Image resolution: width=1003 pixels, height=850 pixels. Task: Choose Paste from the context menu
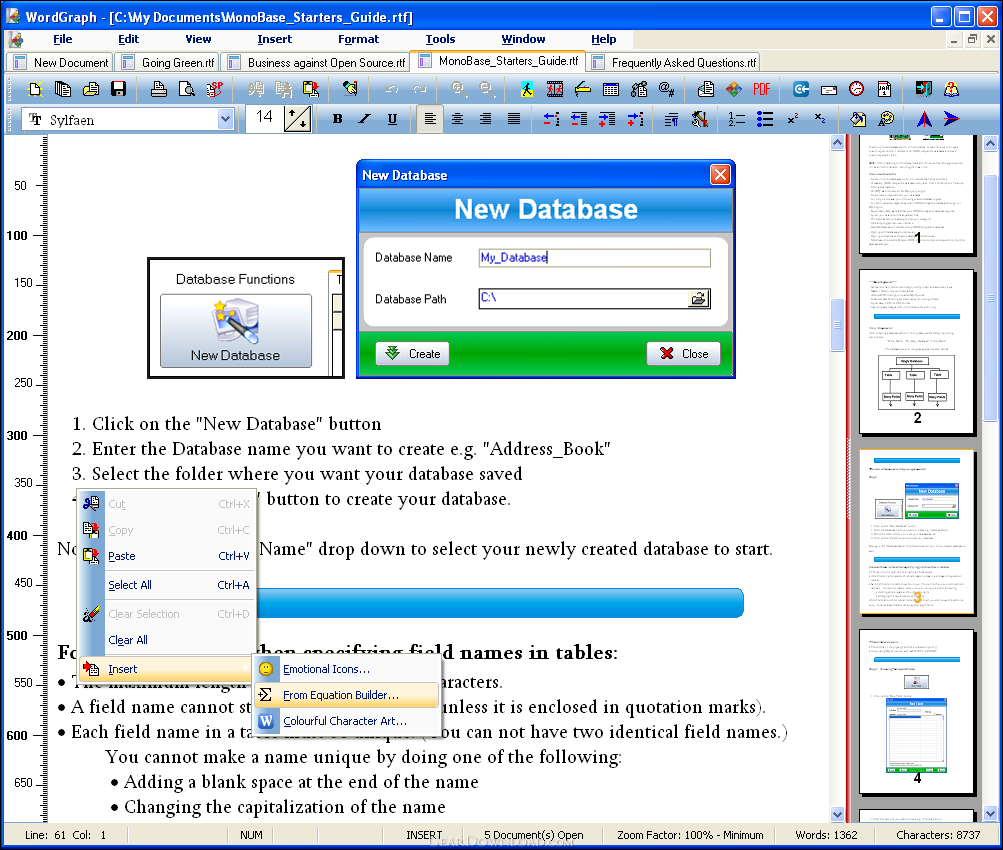(166, 556)
